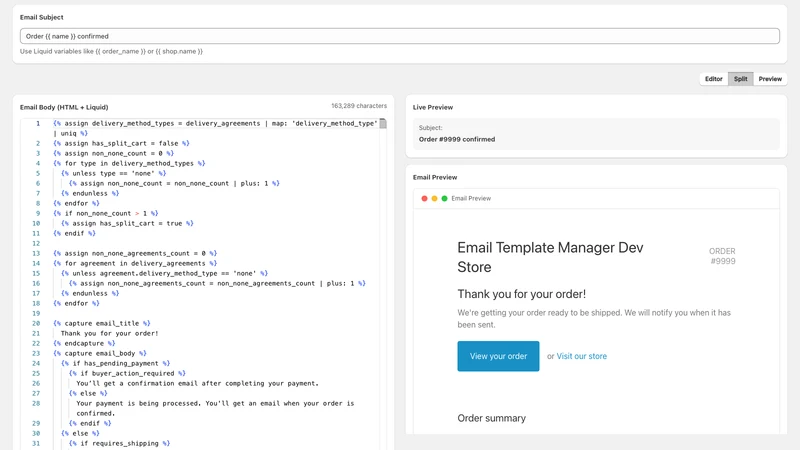Click line 13 assign non_none_agreements_count = 0

click(135, 253)
